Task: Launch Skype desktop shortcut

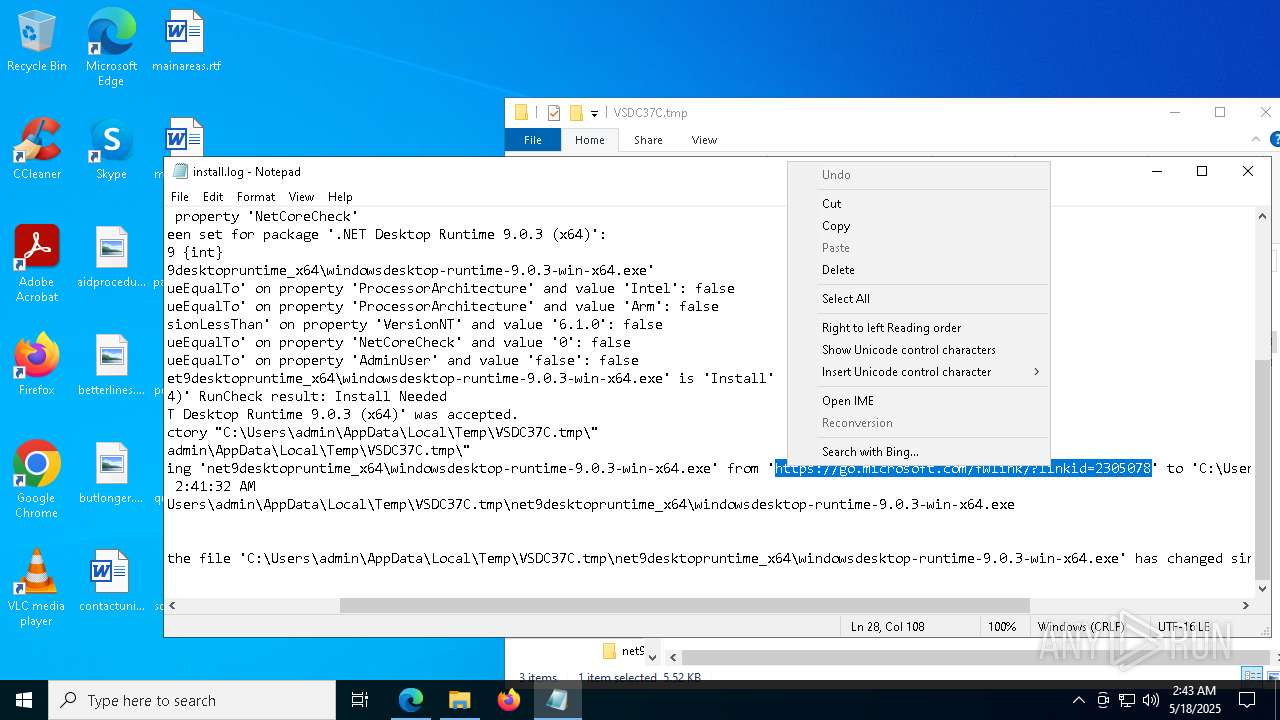Action: click(111, 149)
